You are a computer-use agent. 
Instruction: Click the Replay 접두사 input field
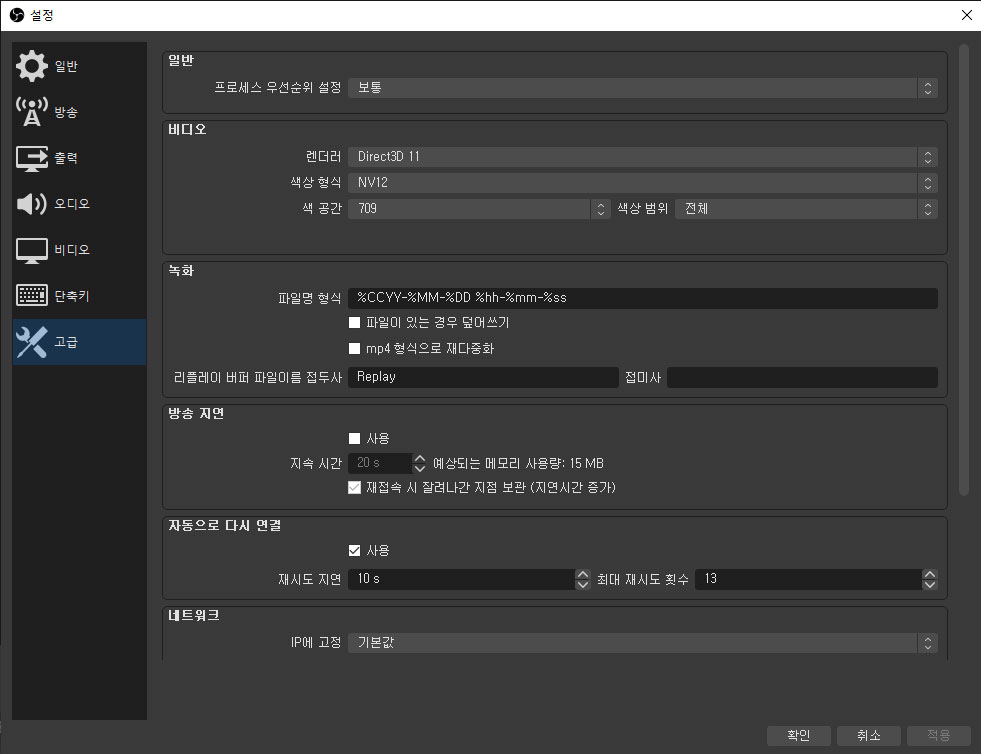click(x=483, y=377)
